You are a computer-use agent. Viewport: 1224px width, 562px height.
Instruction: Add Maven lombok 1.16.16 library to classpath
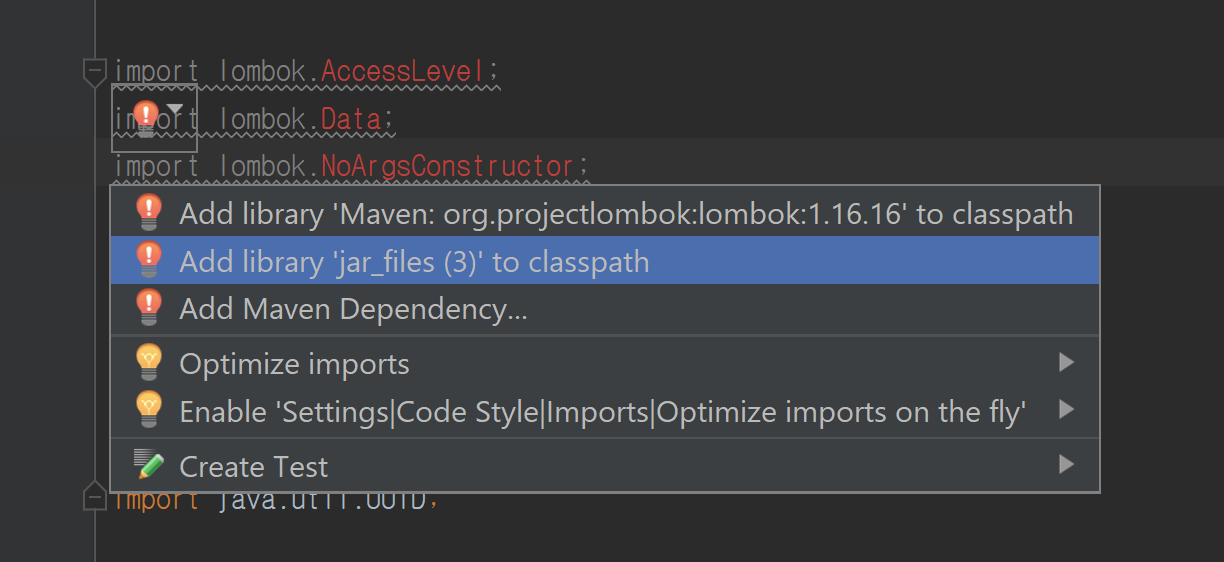click(625, 214)
